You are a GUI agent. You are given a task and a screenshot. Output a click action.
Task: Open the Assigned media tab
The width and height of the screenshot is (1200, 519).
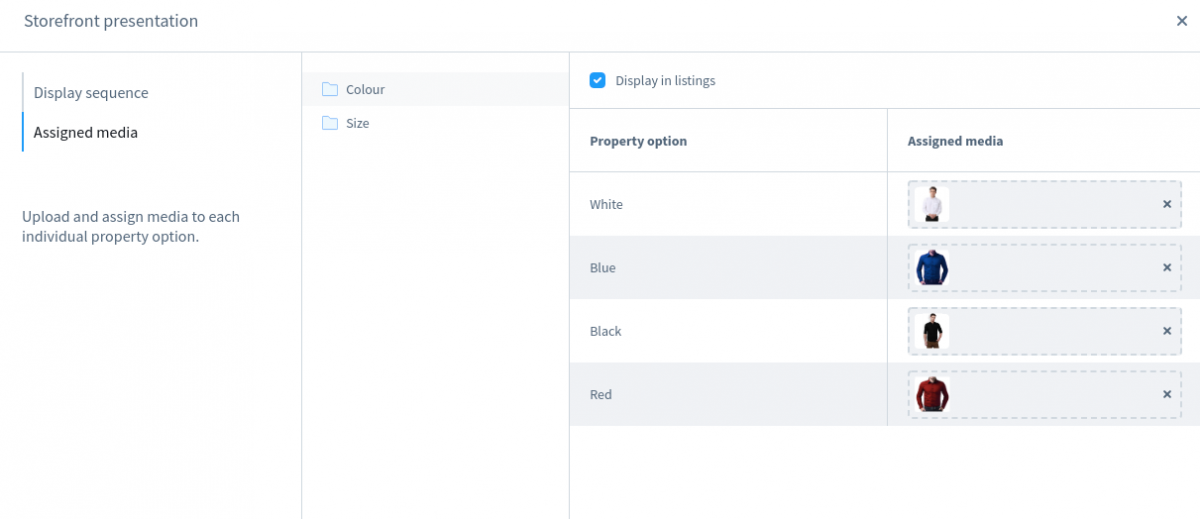[x=86, y=132]
